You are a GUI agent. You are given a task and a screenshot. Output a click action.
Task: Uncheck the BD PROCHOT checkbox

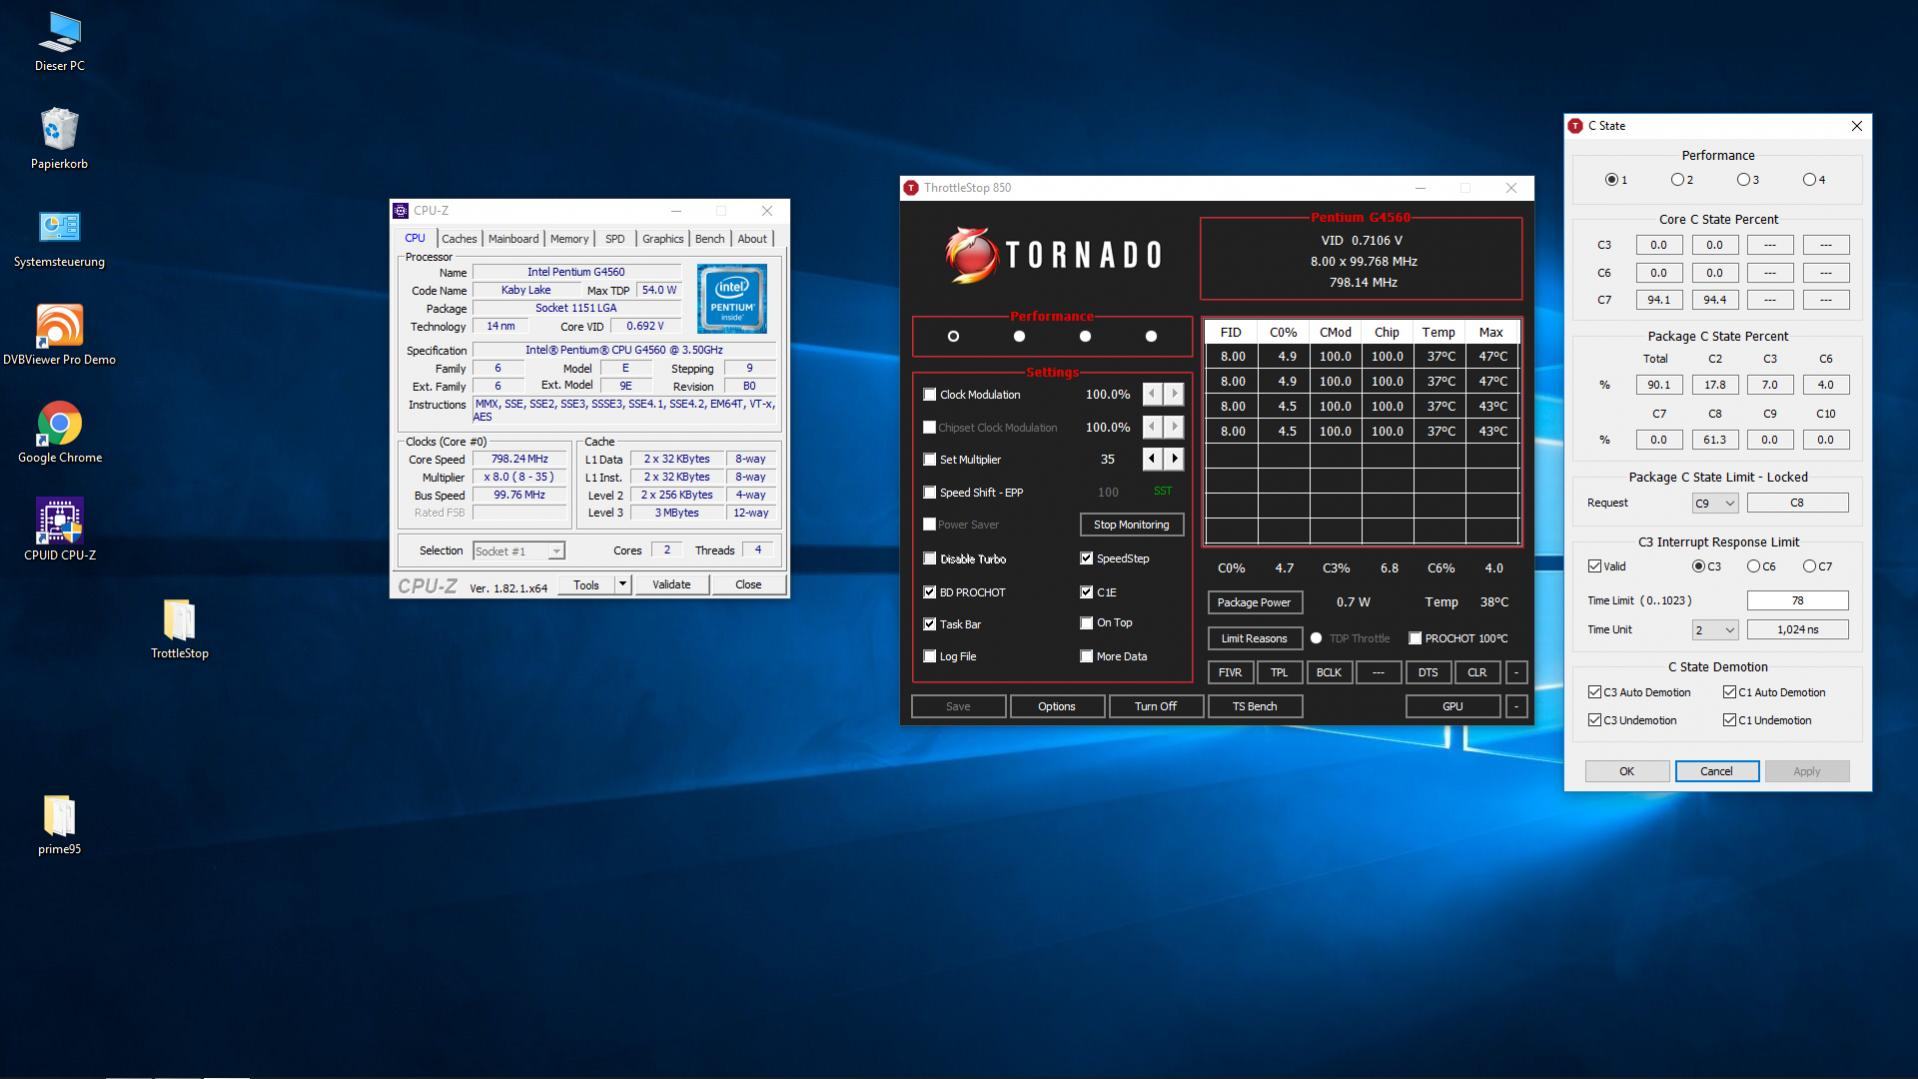click(x=930, y=592)
